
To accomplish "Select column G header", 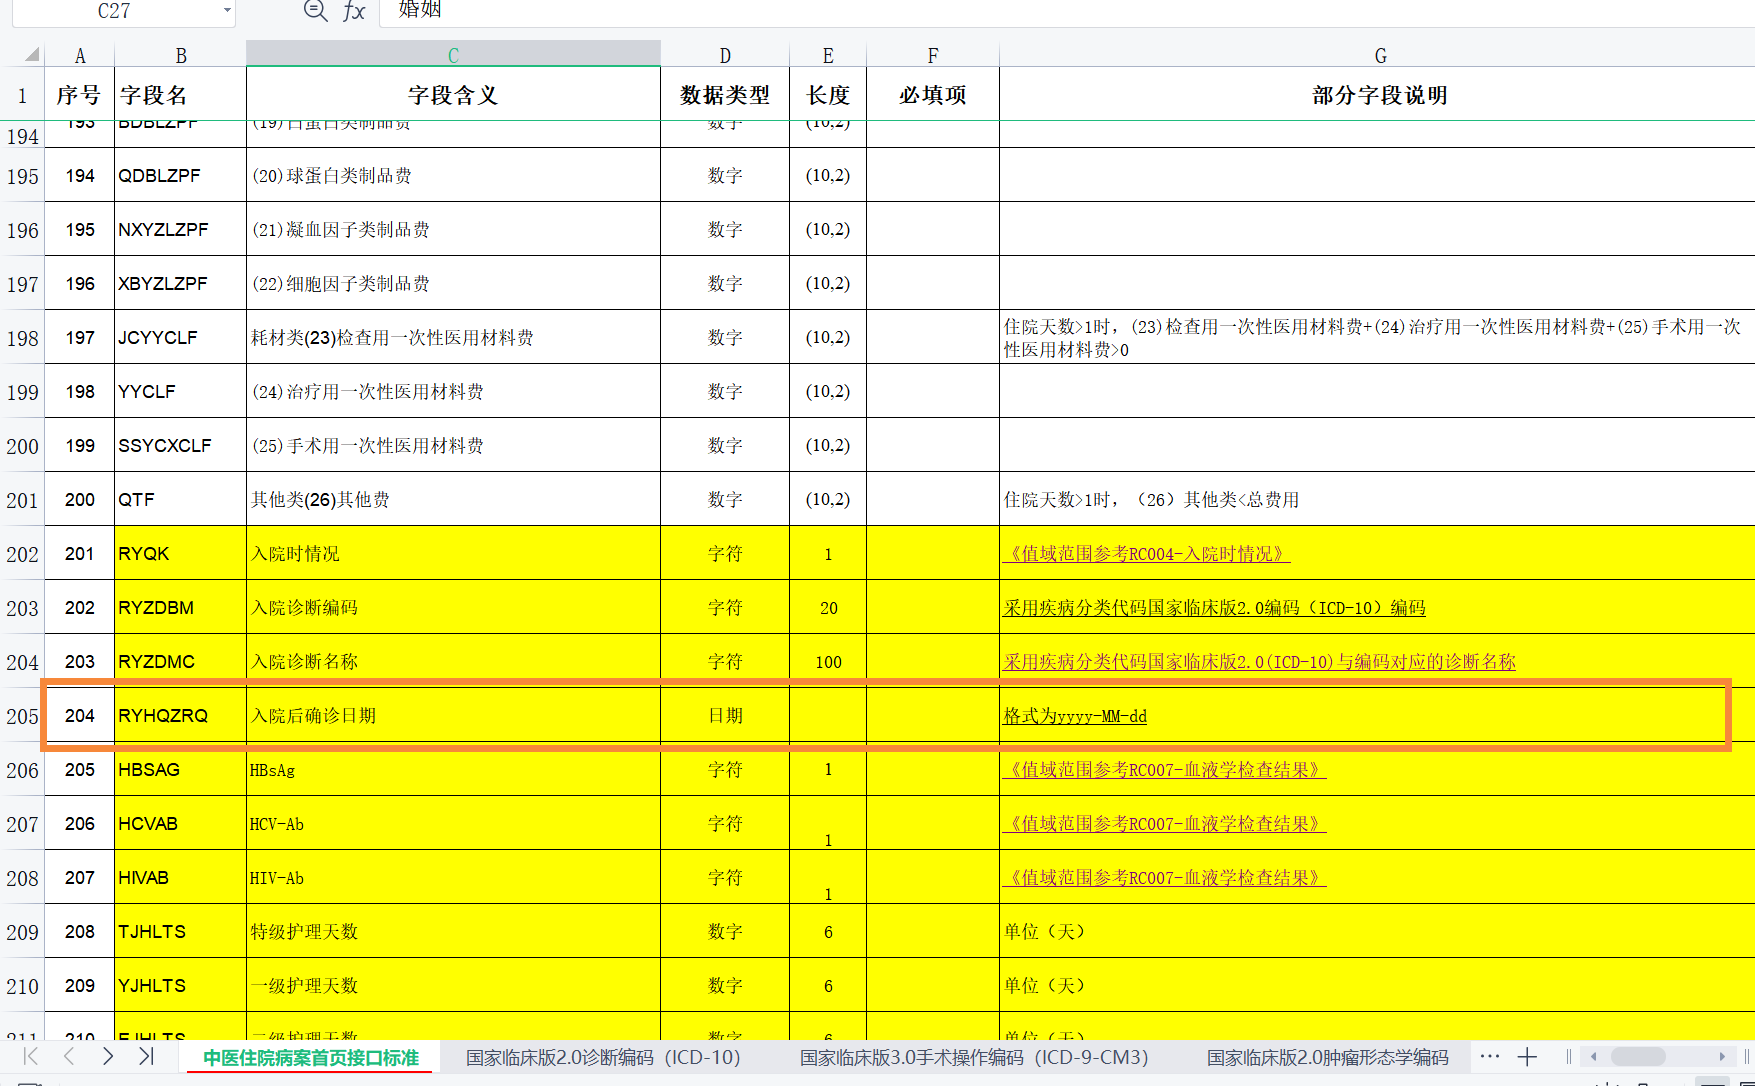I will tap(1380, 55).
